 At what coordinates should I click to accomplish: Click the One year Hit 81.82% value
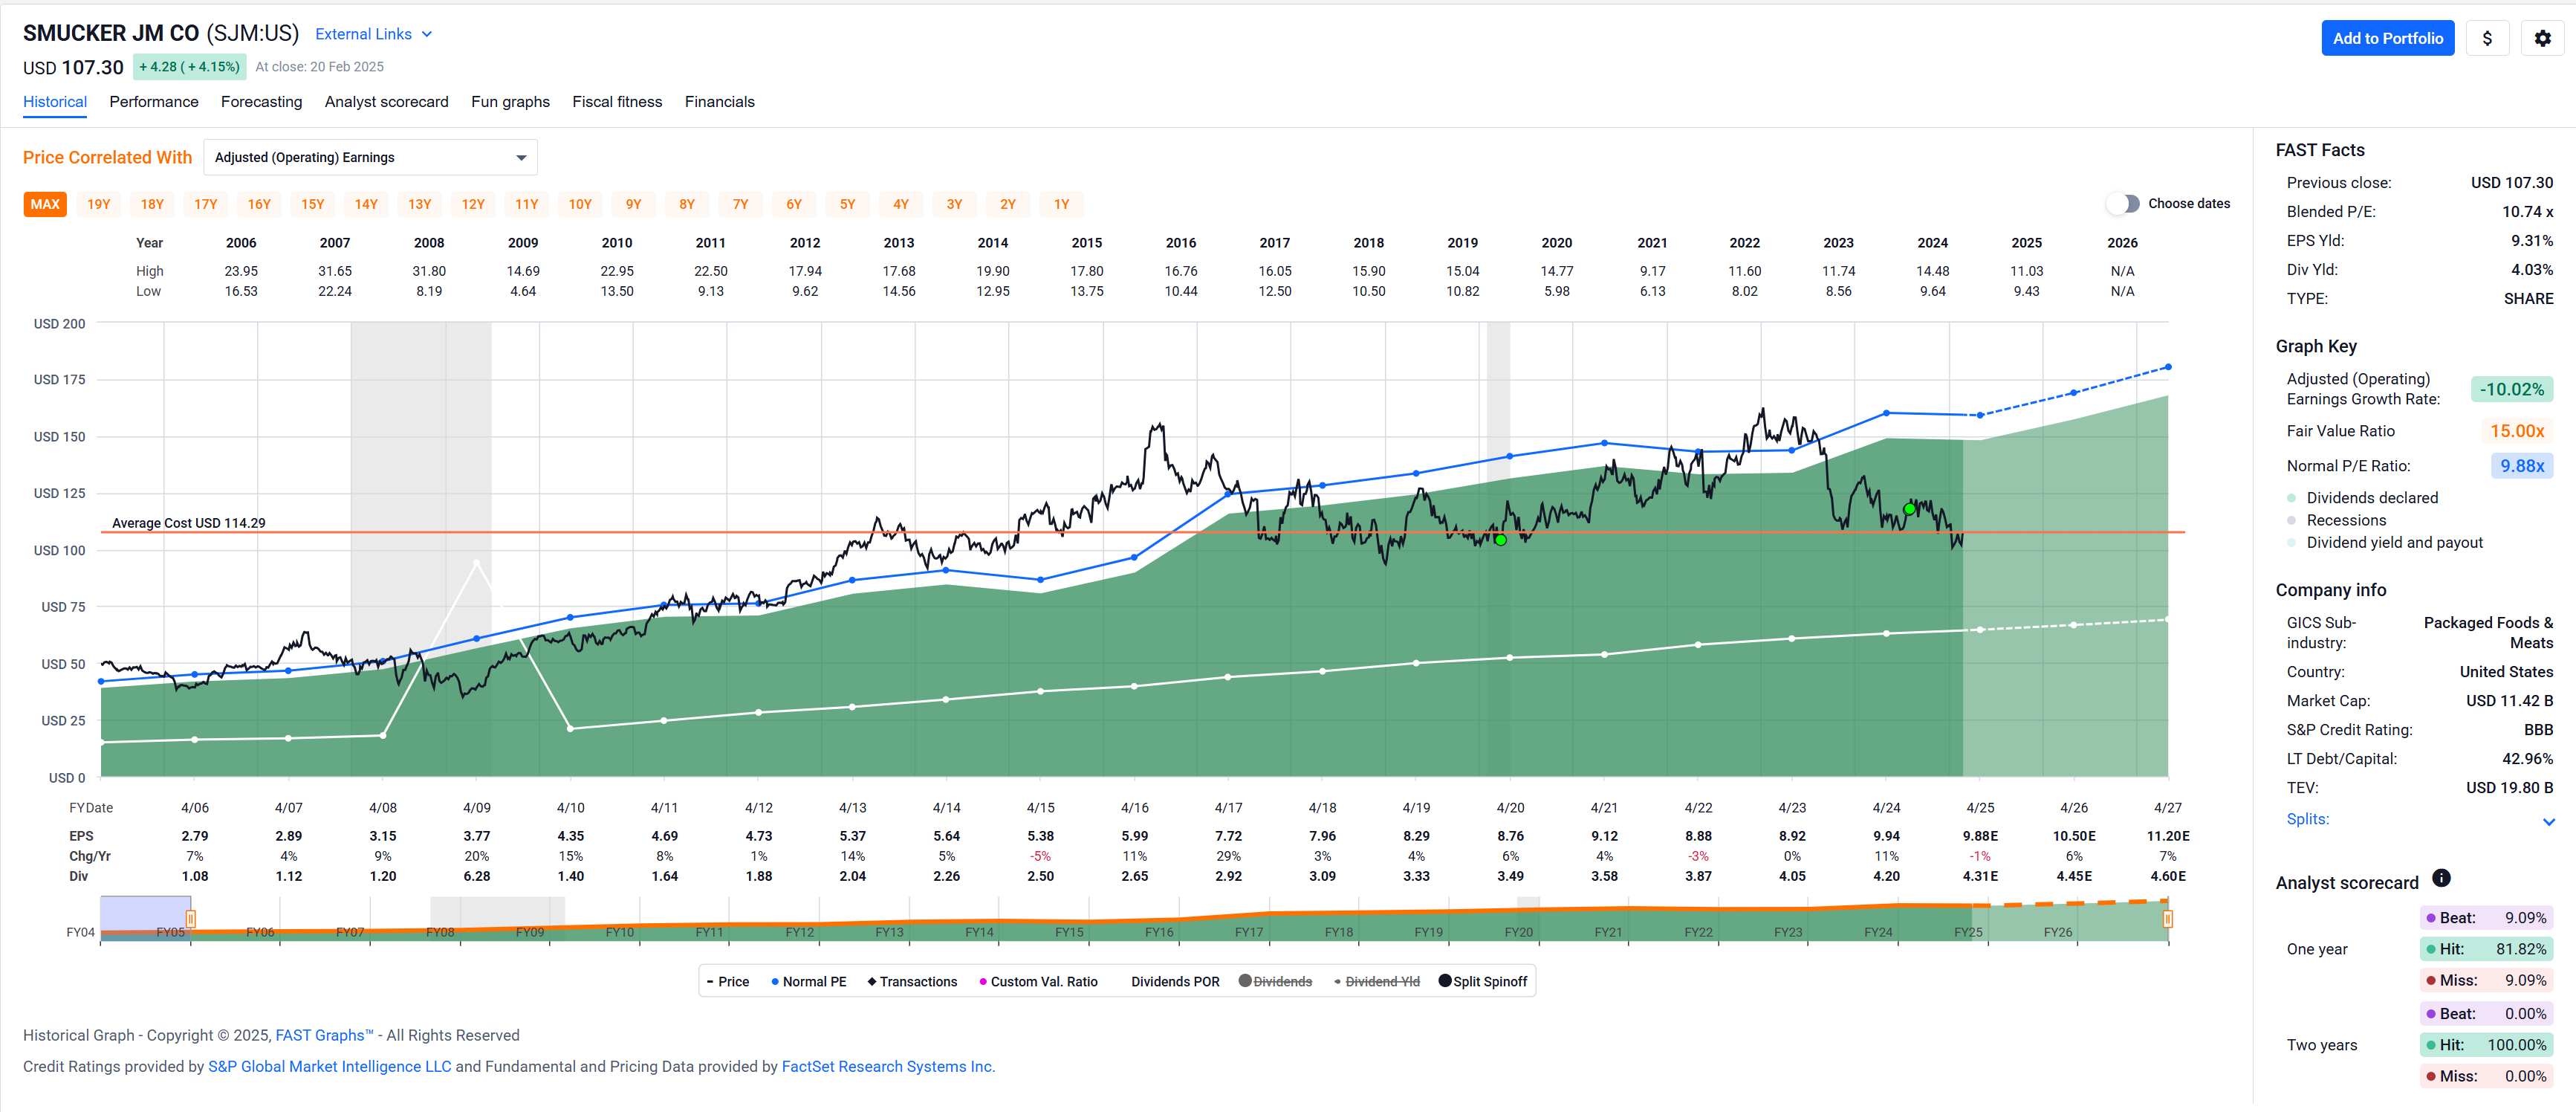pyautogui.click(x=2486, y=949)
